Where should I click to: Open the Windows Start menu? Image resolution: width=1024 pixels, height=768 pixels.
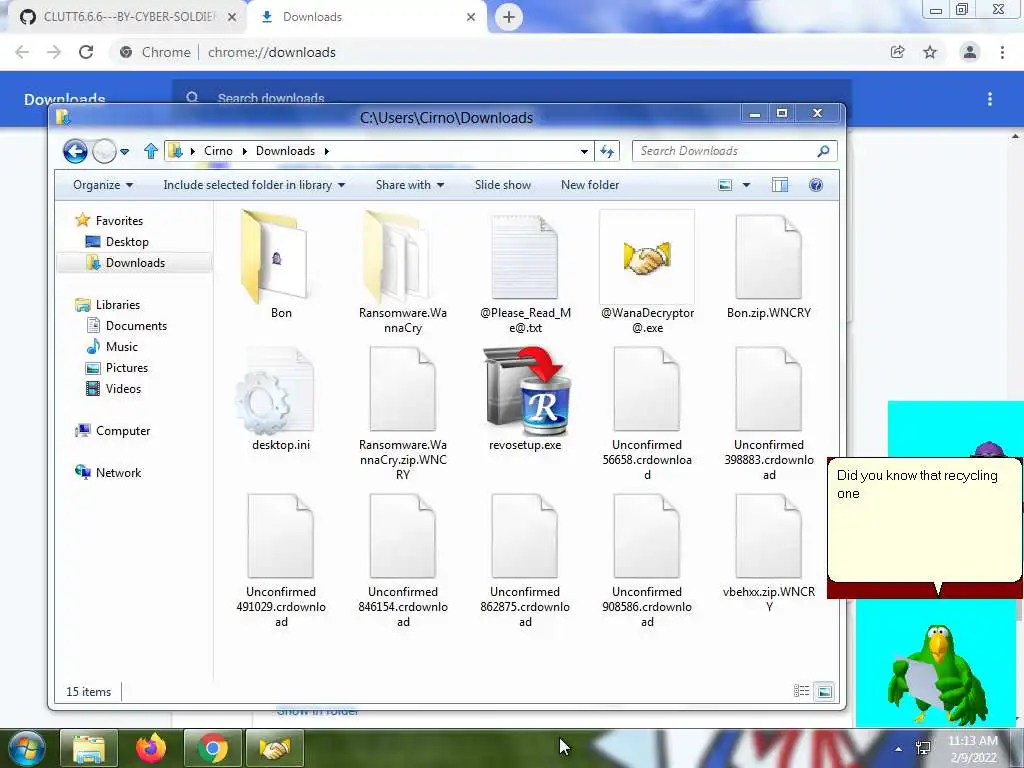click(x=25, y=748)
